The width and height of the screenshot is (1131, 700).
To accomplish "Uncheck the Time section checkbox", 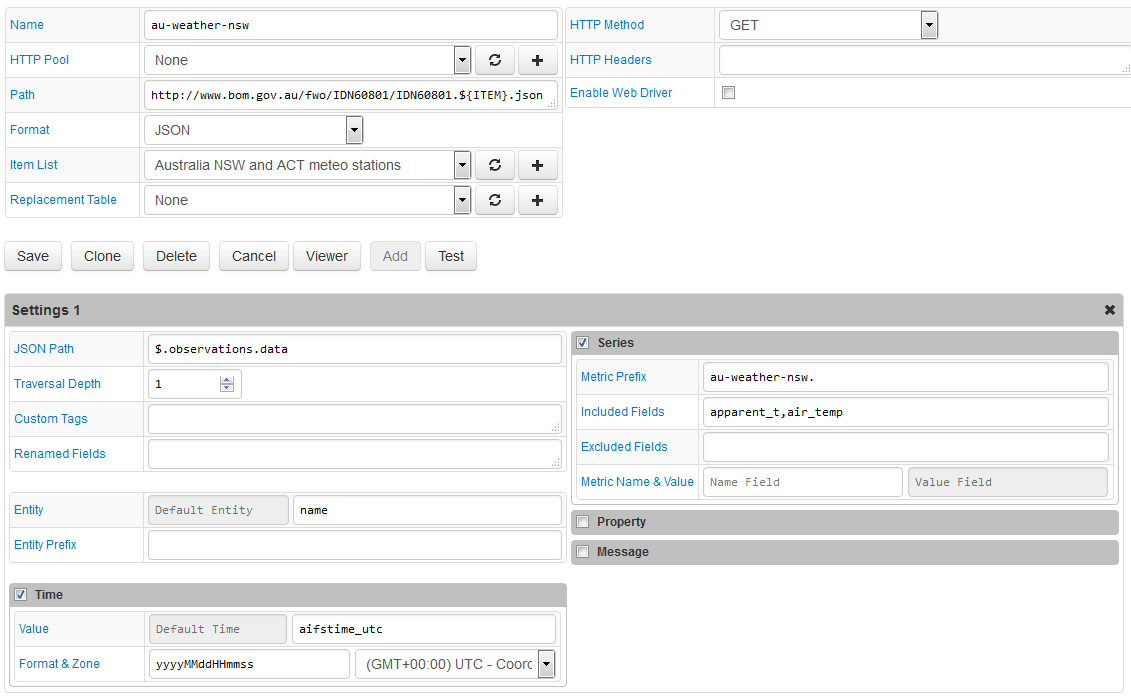I will click(x=21, y=595).
